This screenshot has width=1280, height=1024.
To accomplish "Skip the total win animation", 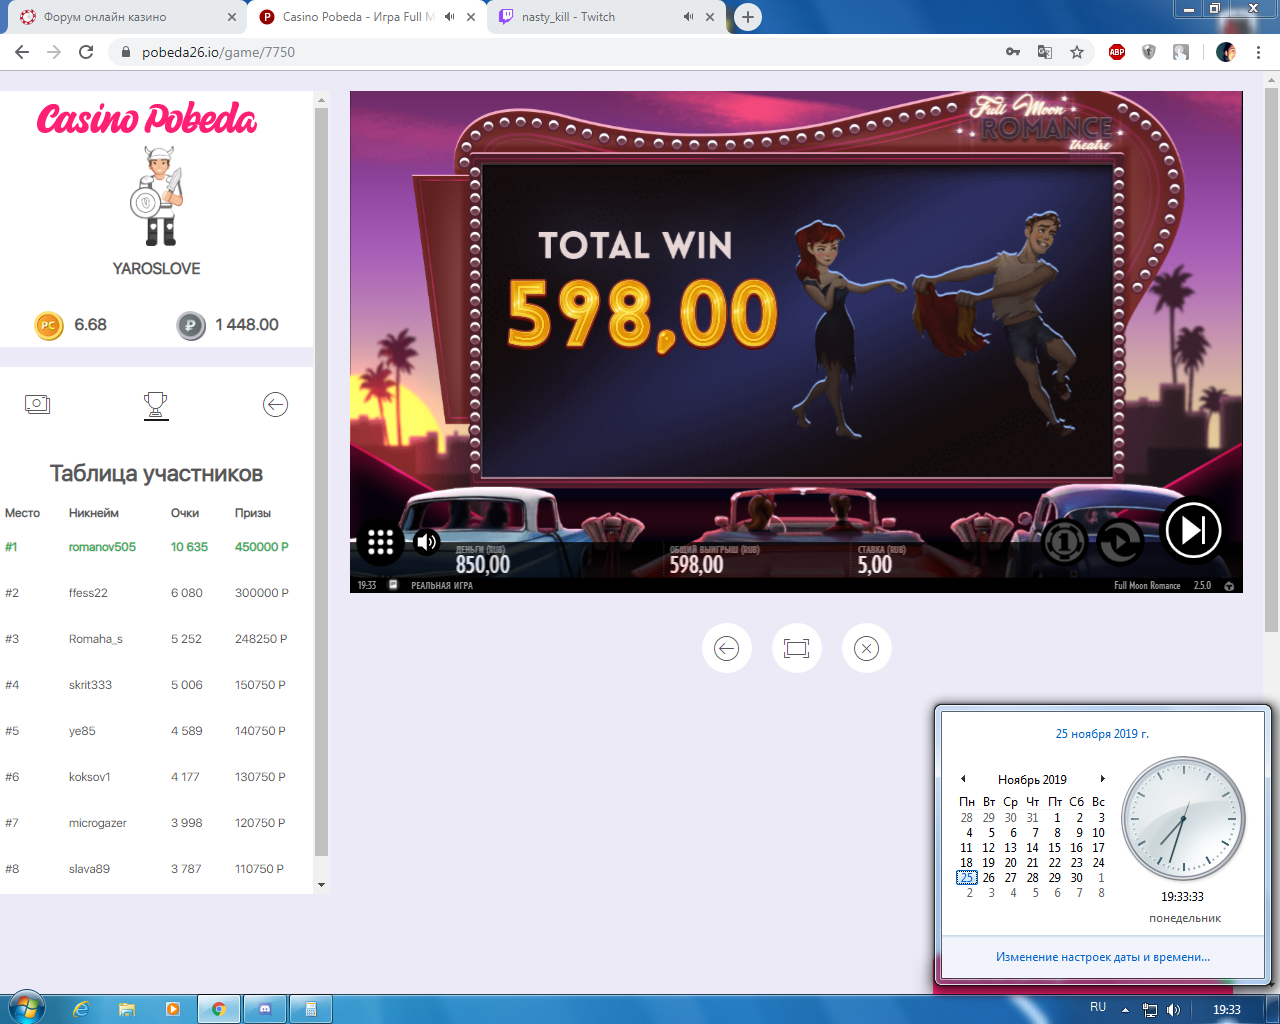I will coord(1193,530).
